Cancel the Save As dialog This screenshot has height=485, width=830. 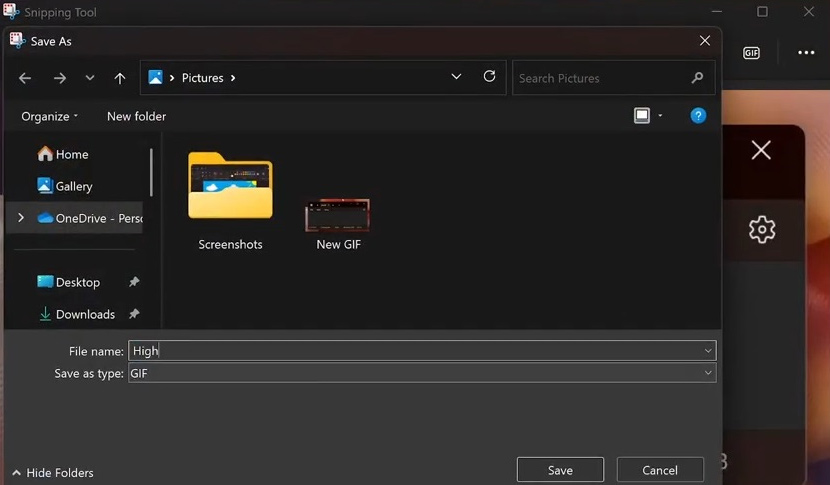(660, 470)
